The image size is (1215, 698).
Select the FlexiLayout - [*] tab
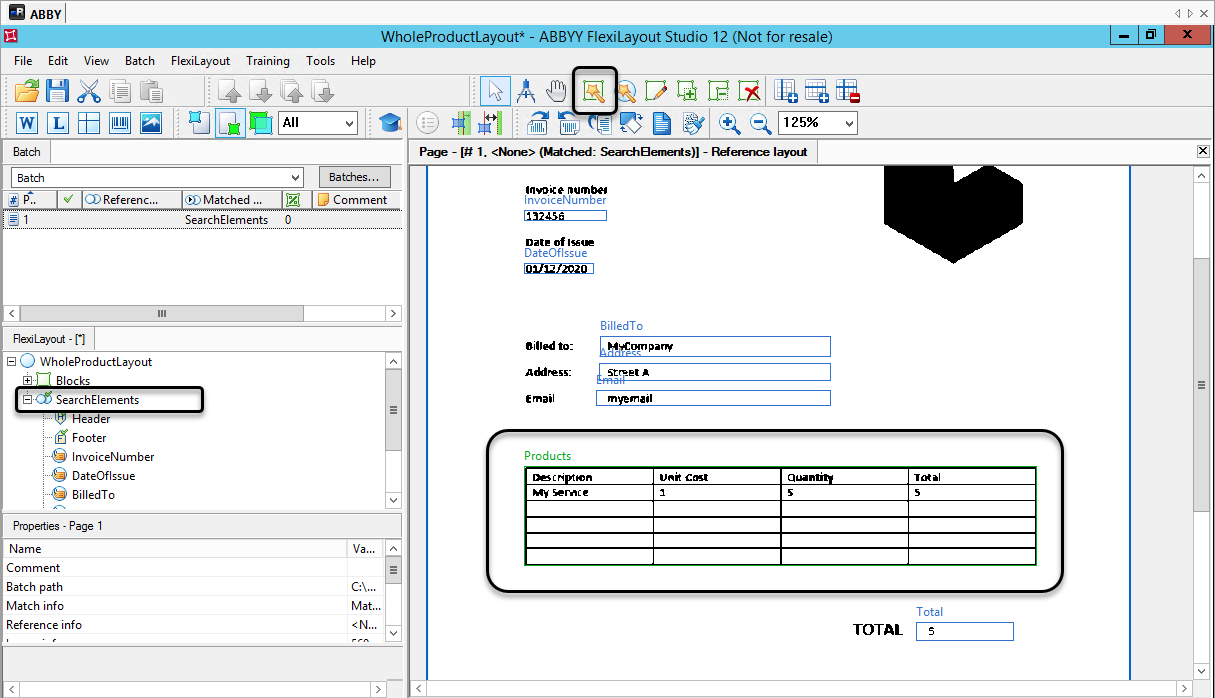pos(49,339)
